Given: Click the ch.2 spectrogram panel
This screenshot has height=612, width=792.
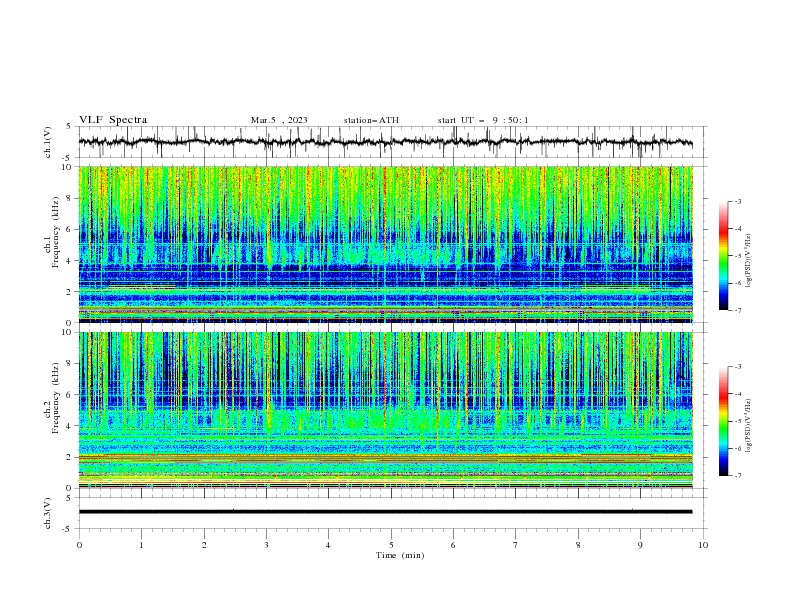Looking at the screenshot, I should click(386, 410).
